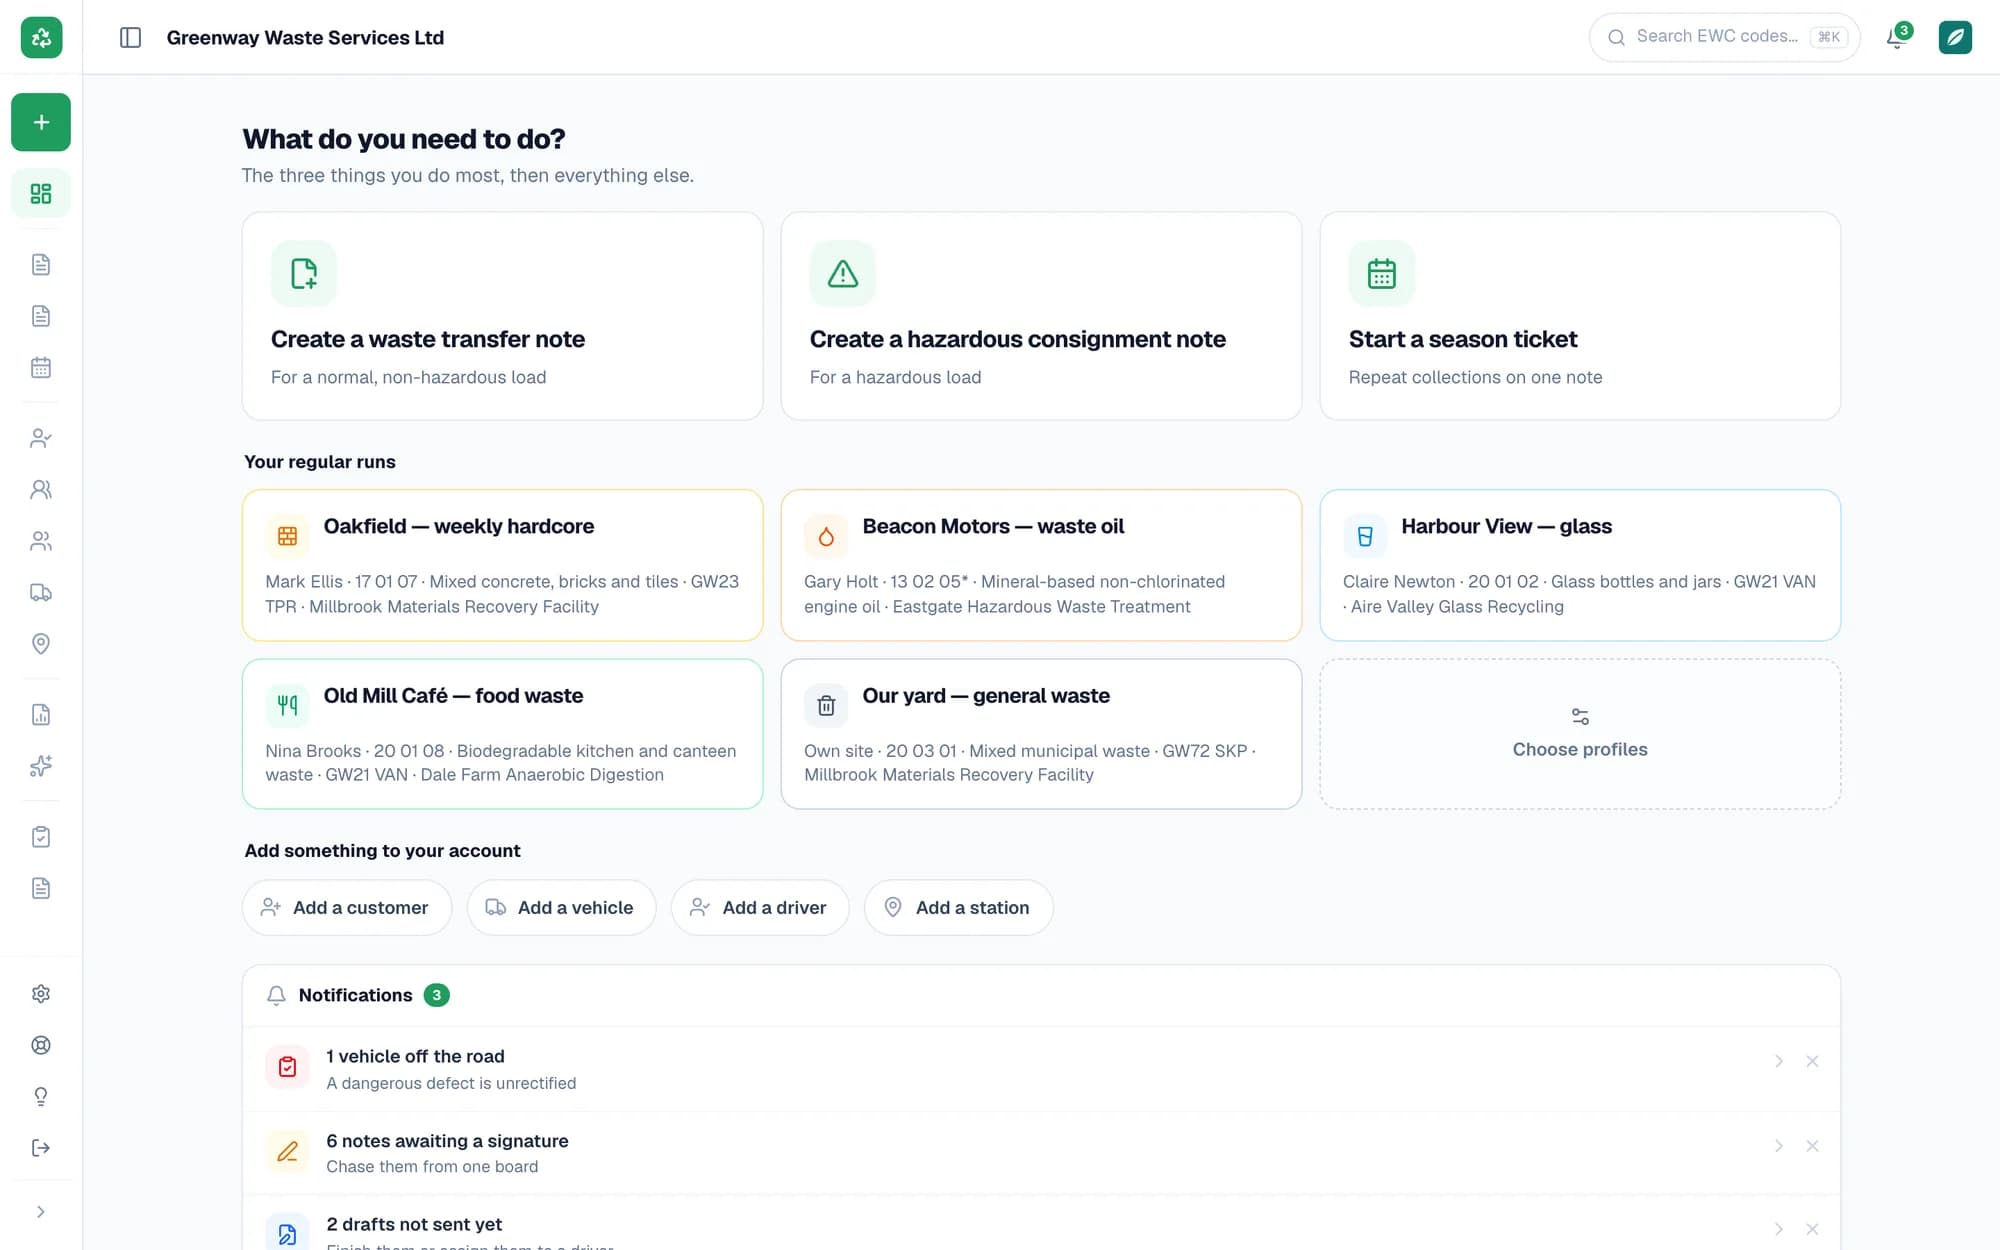Screen dimensions: 2000x1250
Task: Click the red clipboard icon for vehicle off road
Action: [287, 1067]
